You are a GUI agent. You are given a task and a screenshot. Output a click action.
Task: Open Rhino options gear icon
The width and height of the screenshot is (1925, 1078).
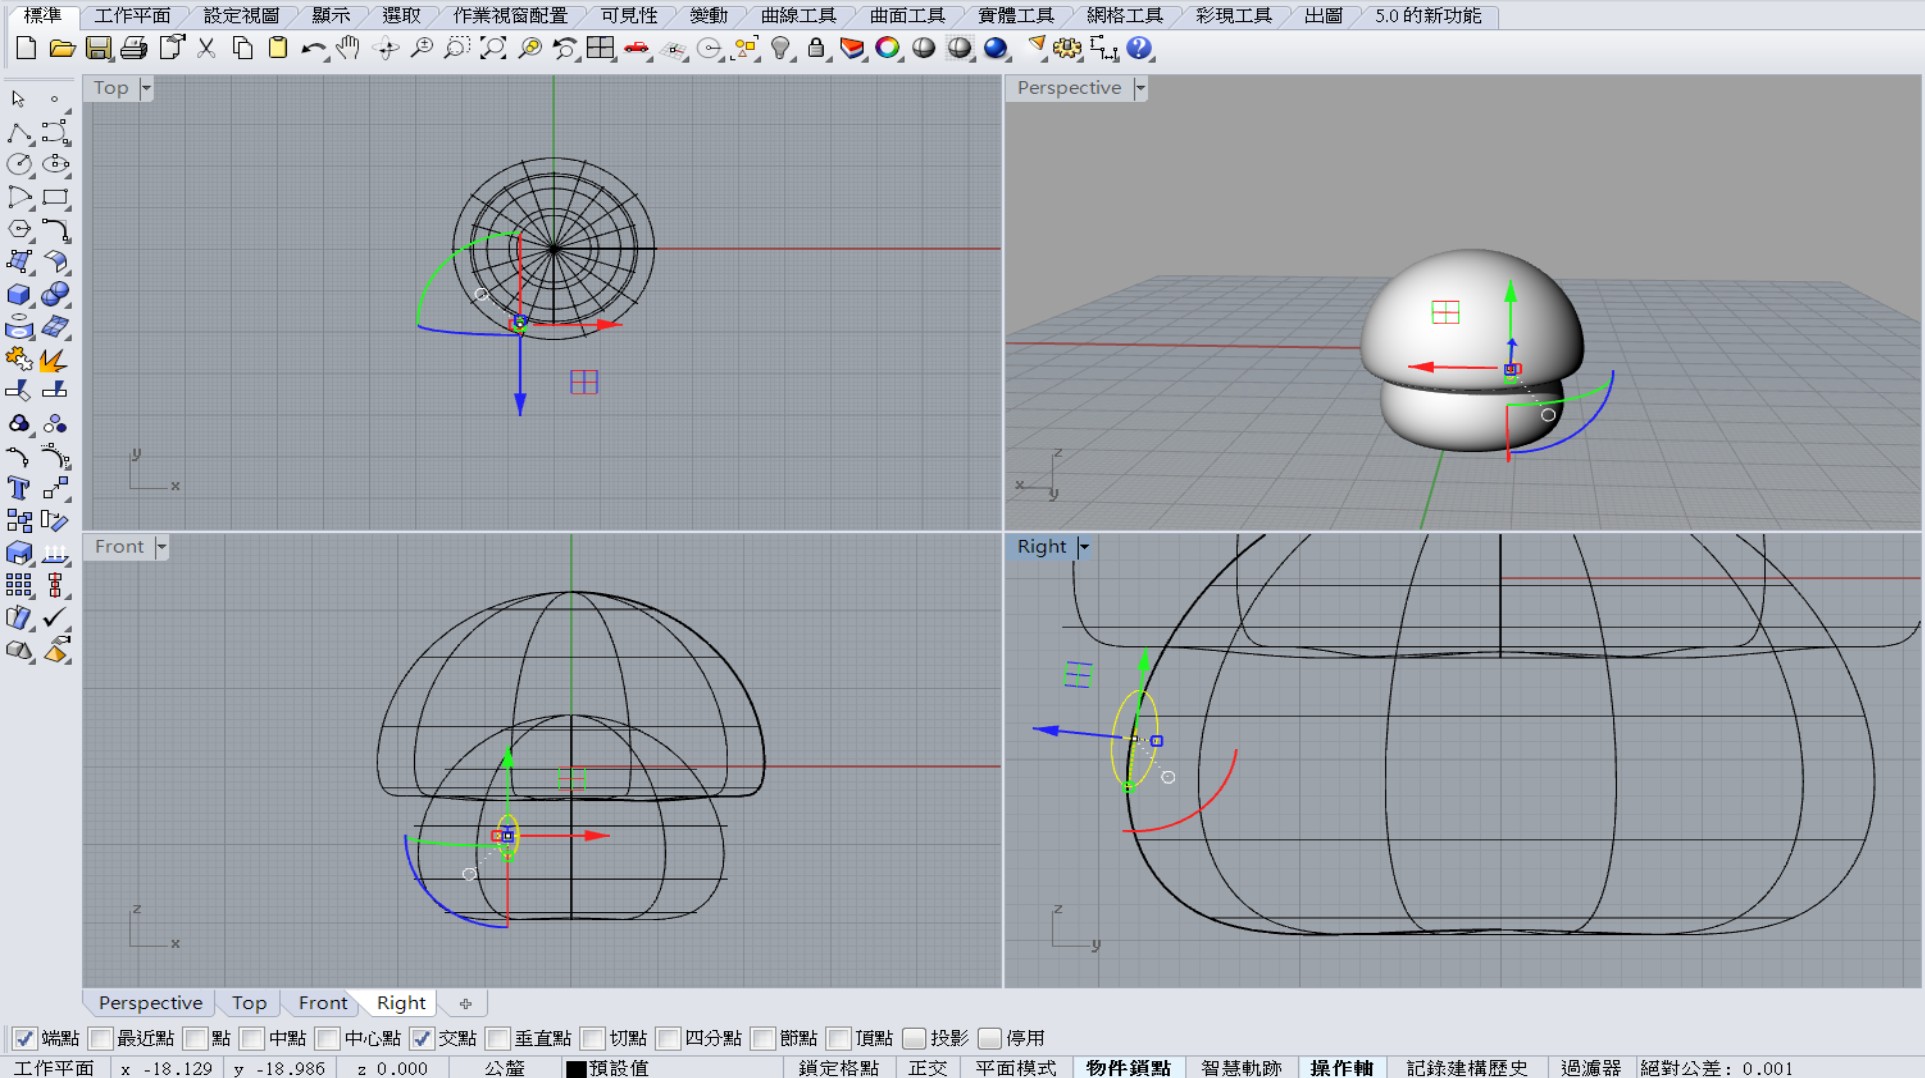pos(1067,48)
